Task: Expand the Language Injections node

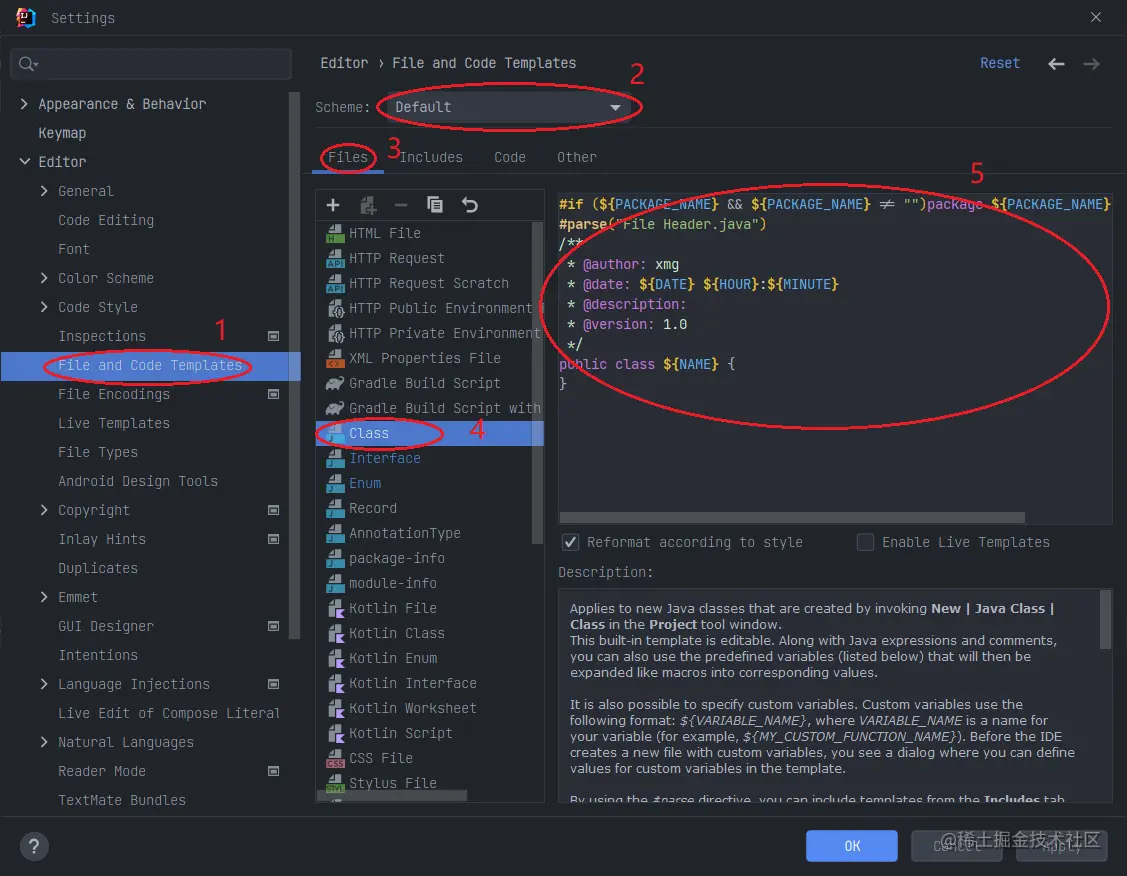Action: pyautogui.click(x=44, y=684)
